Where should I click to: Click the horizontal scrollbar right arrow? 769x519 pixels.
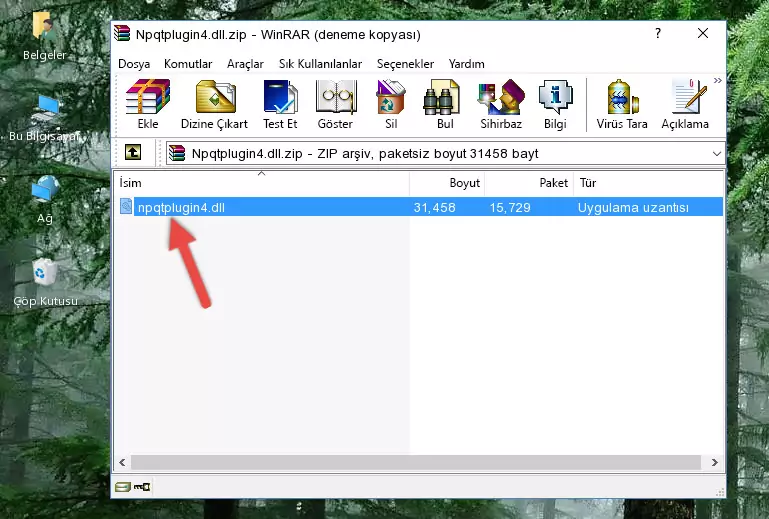[715, 462]
